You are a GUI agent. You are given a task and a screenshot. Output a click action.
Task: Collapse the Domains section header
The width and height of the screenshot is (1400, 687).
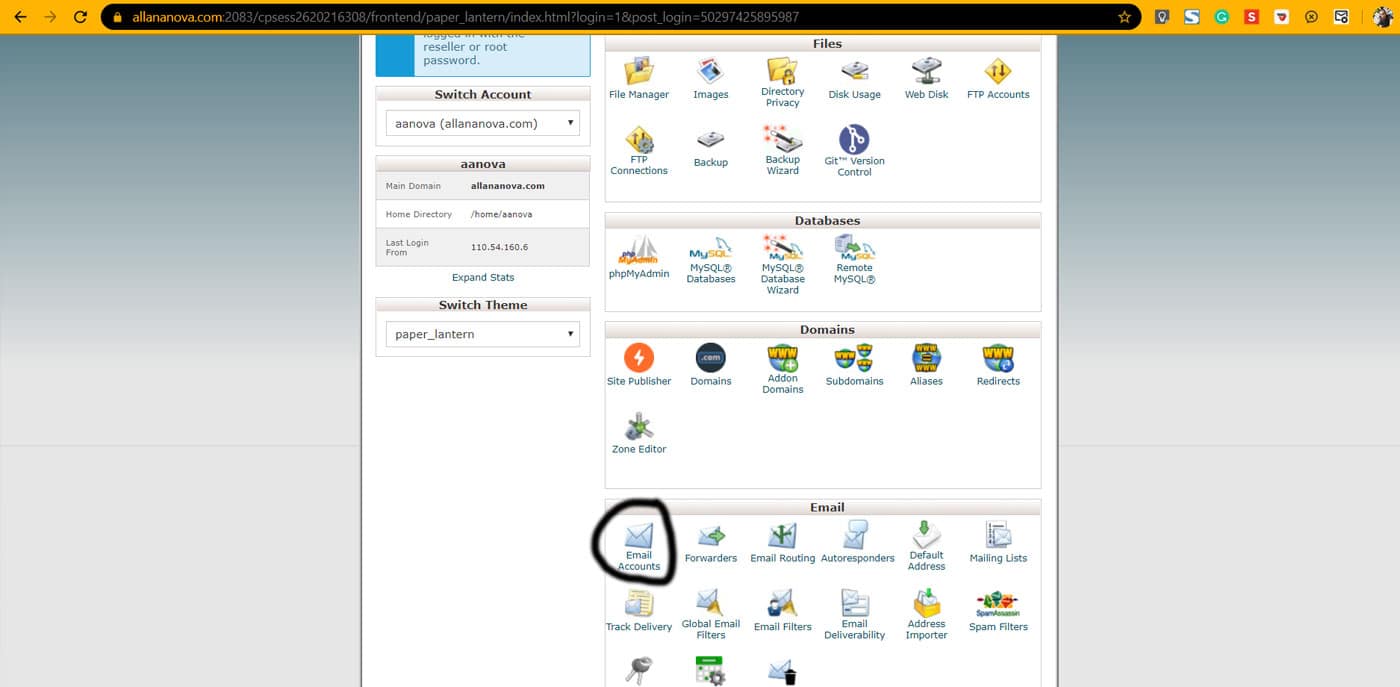[823, 330]
